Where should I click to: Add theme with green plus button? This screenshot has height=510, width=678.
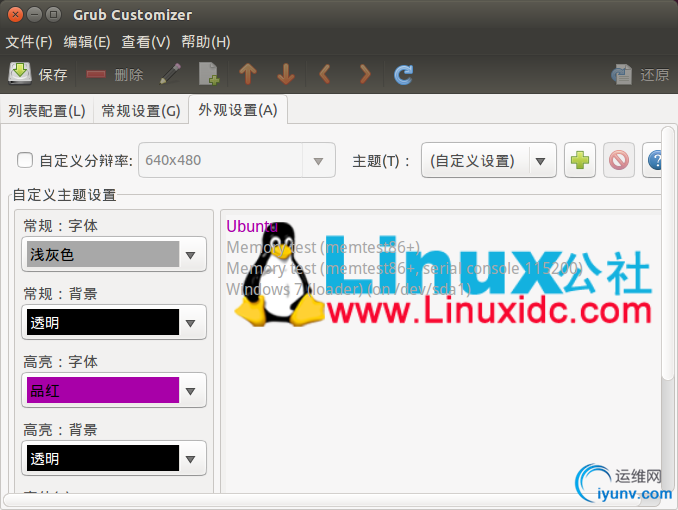tap(580, 160)
